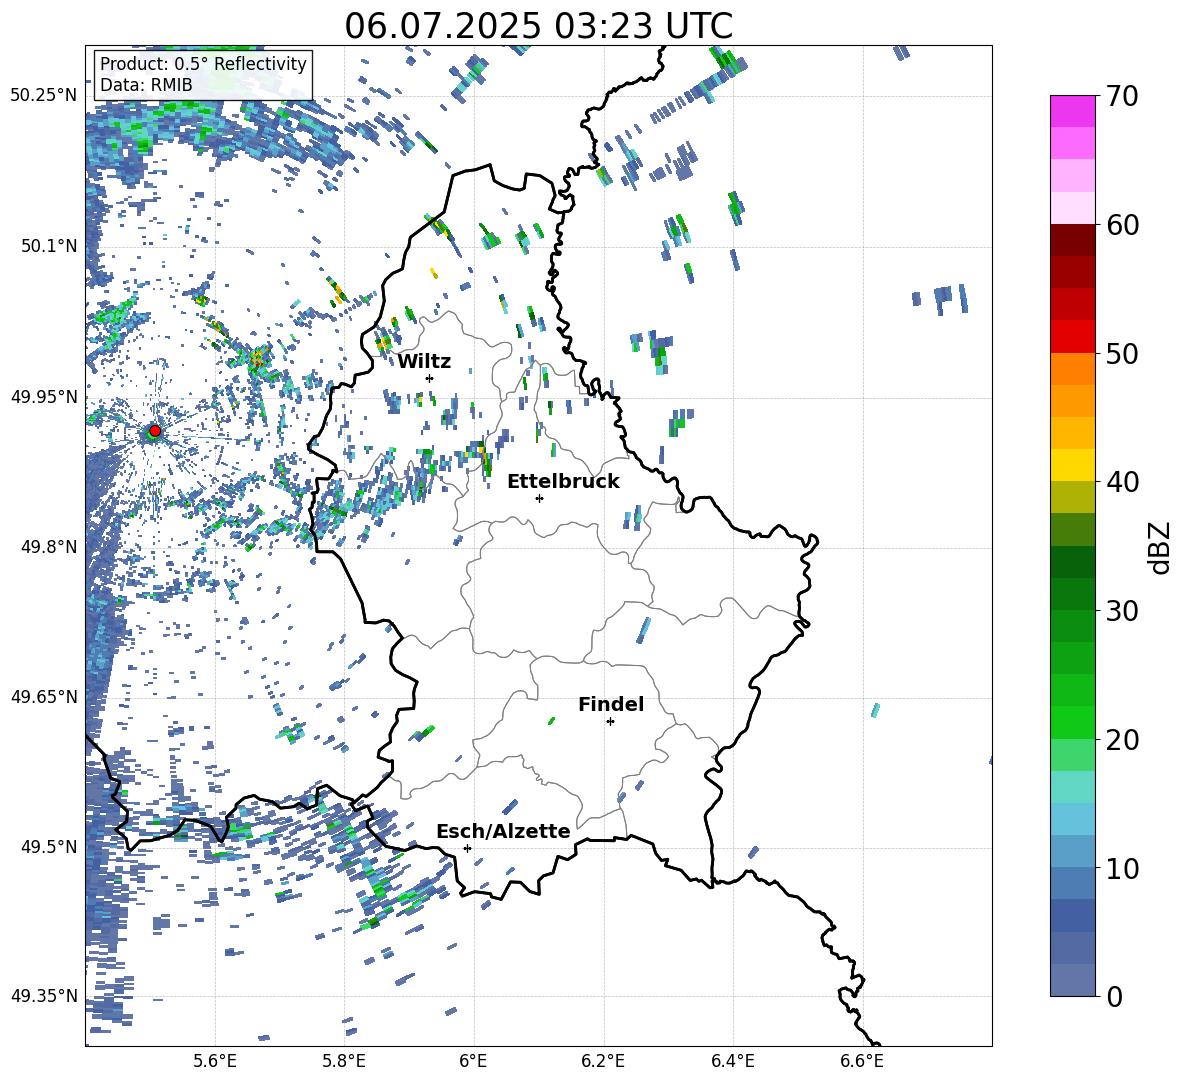The image size is (1184, 1081).
Task: Click the dBZ colorbar label
Action: point(1161,548)
